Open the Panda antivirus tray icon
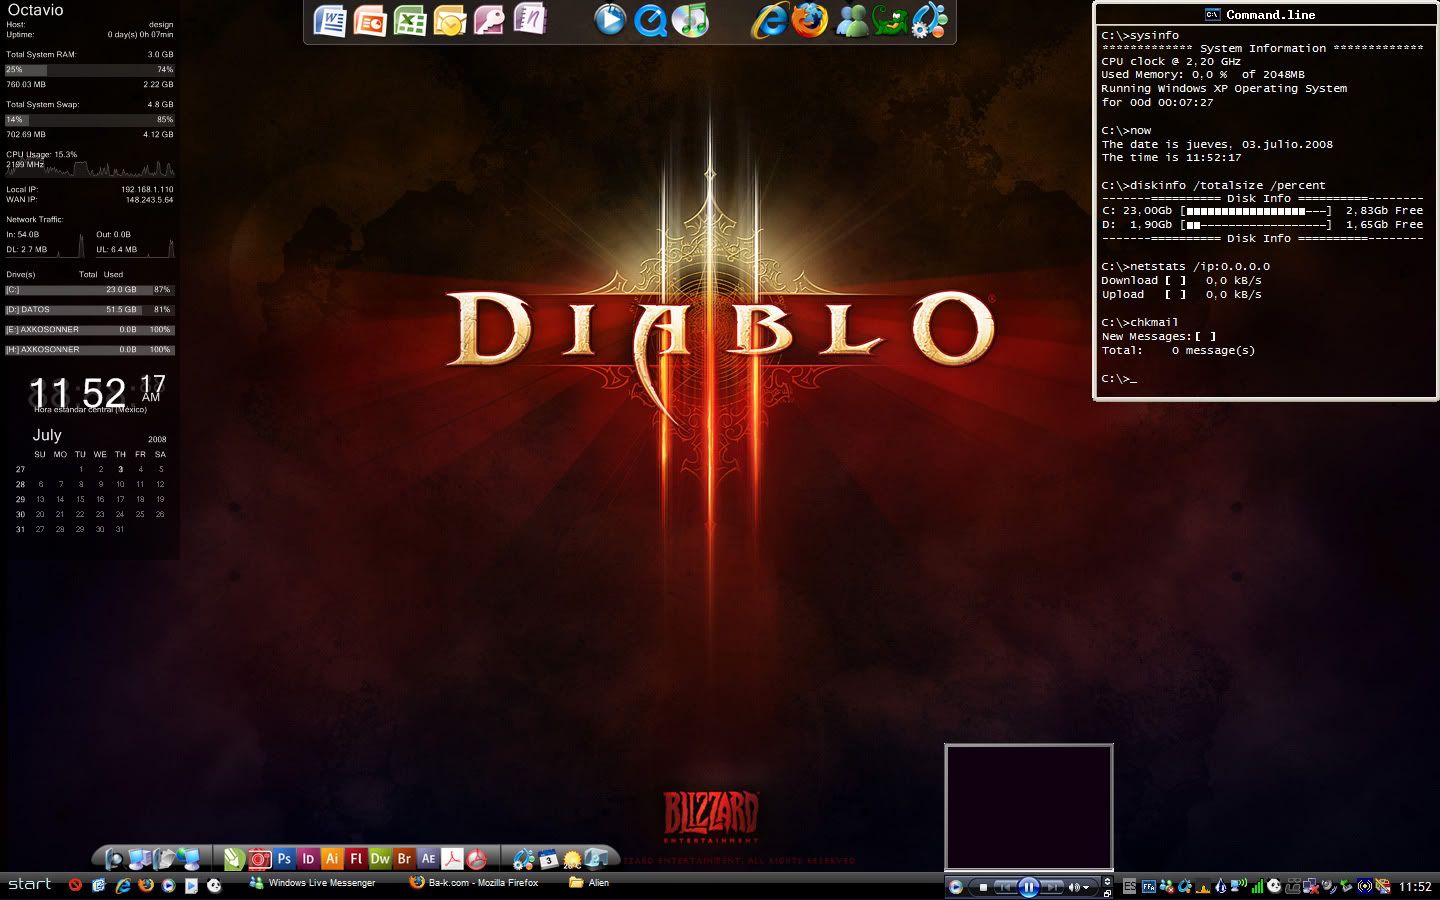 click(1274, 886)
